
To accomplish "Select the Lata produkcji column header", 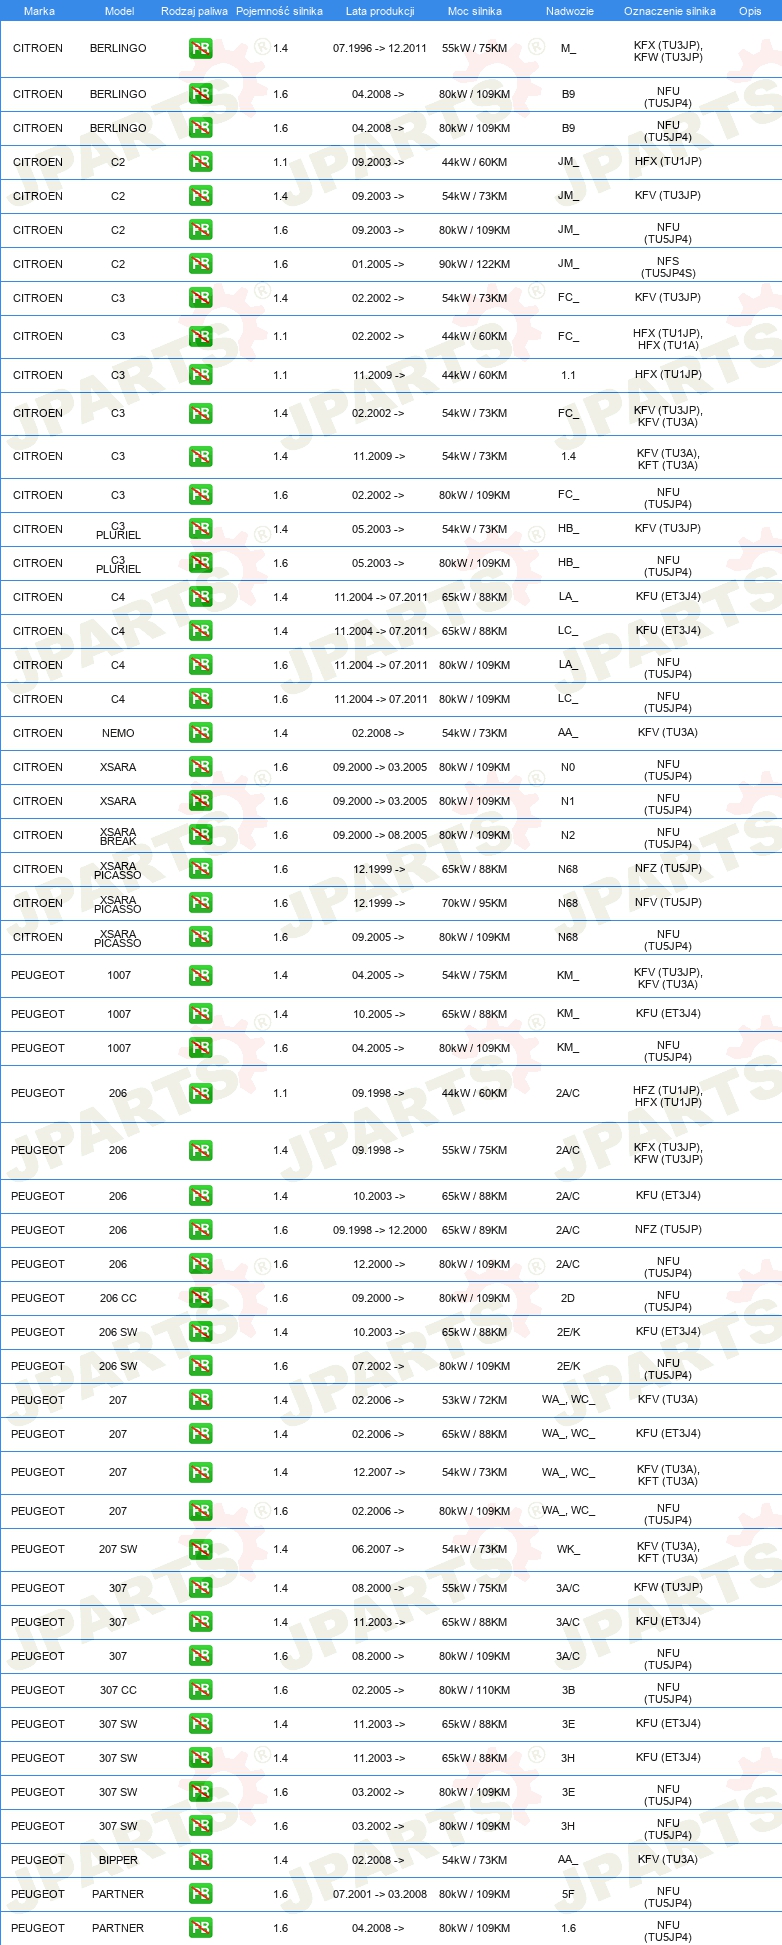I will pyautogui.click(x=380, y=11).
